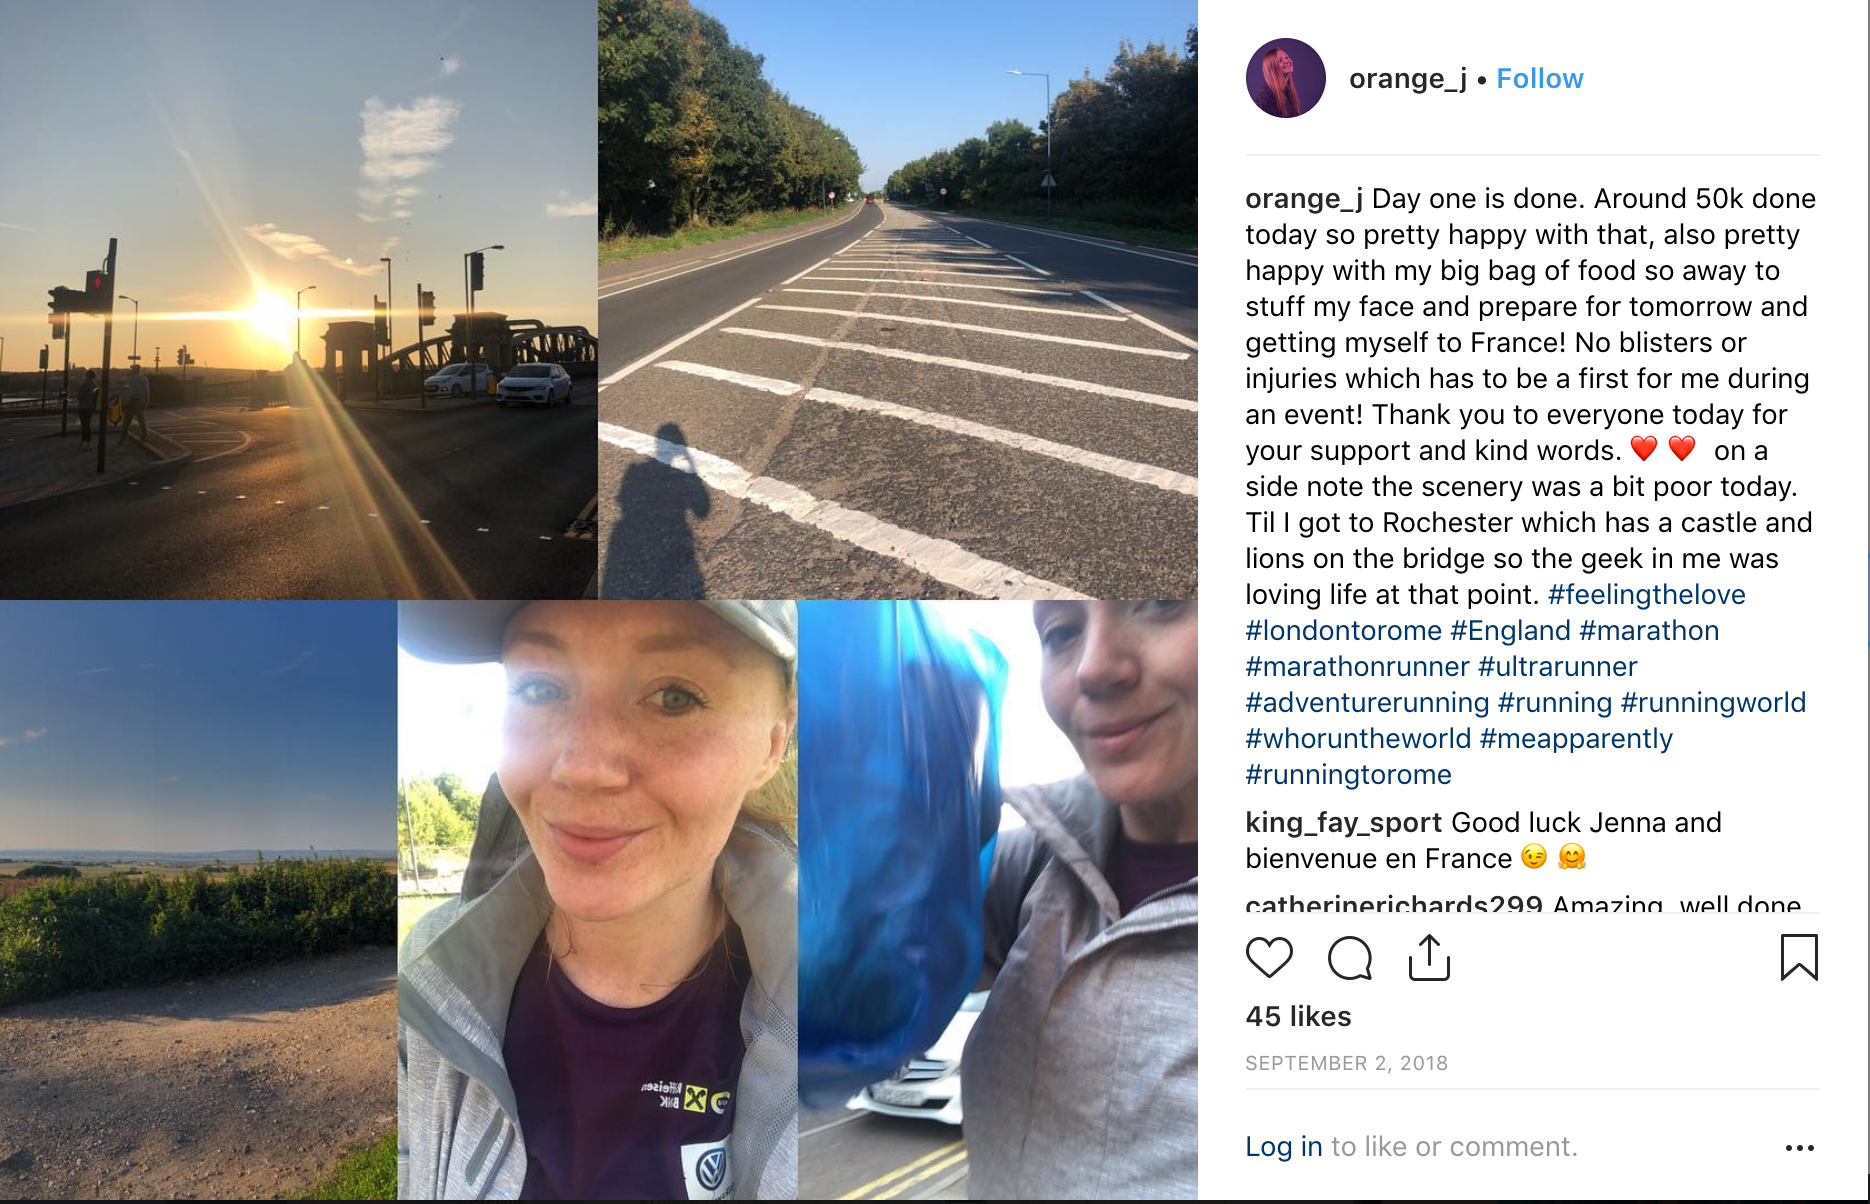
Task: Open the #runningworld hashtag
Action: 1713,702
